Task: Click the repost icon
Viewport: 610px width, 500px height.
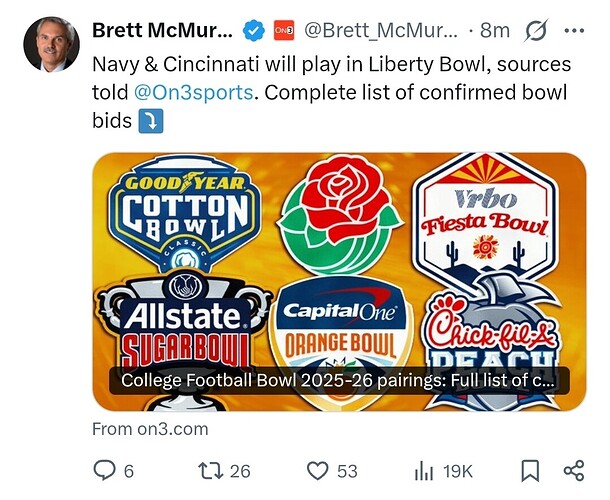Action: (x=211, y=470)
